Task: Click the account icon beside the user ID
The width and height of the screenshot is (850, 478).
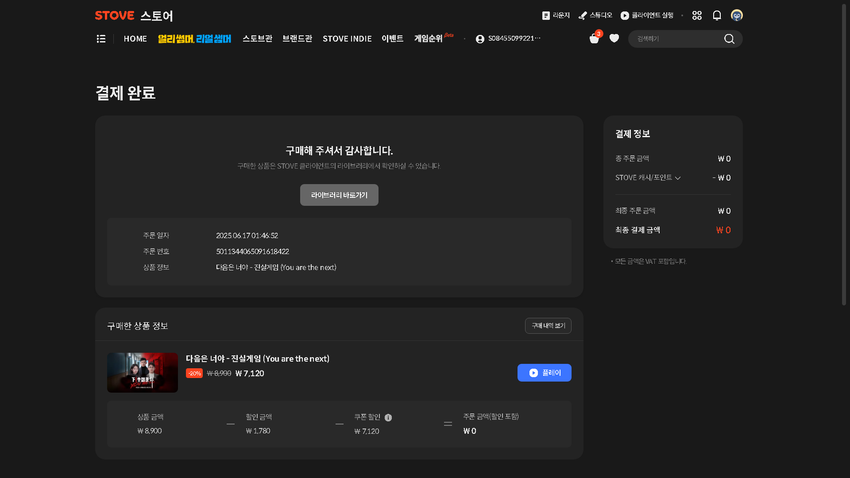Action: click(x=480, y=39)
